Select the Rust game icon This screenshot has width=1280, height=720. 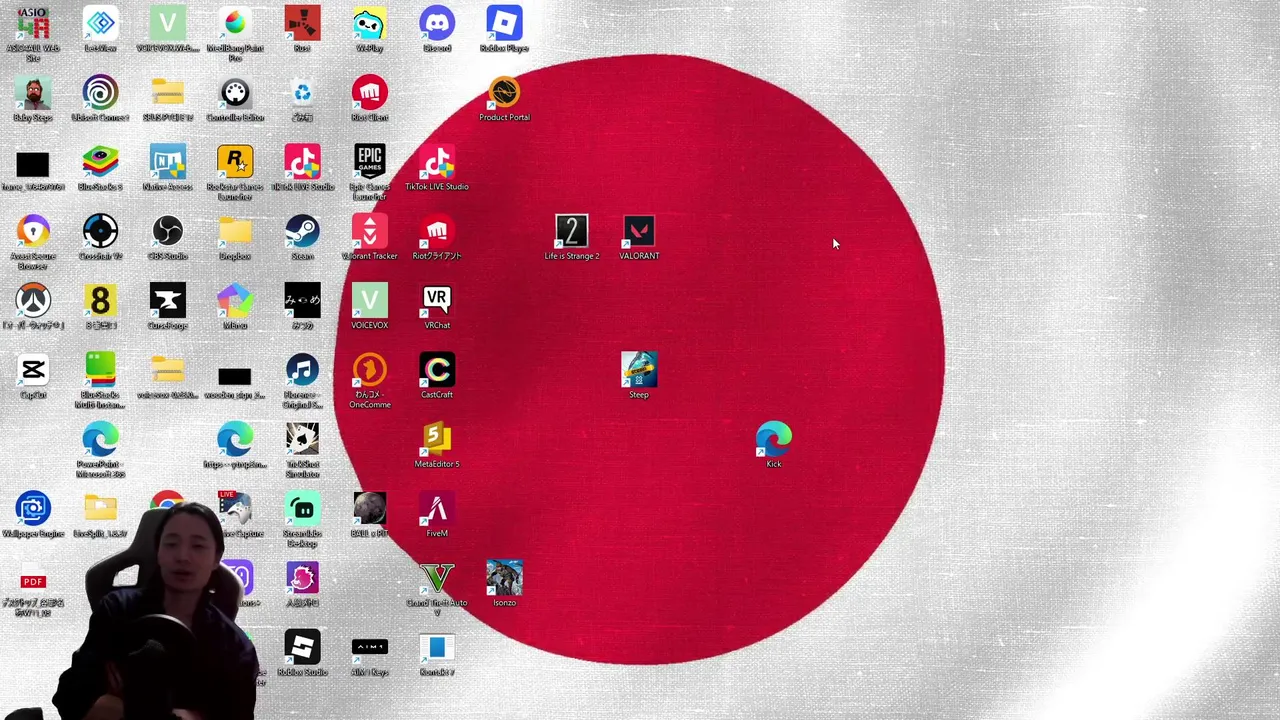[302, 24]
